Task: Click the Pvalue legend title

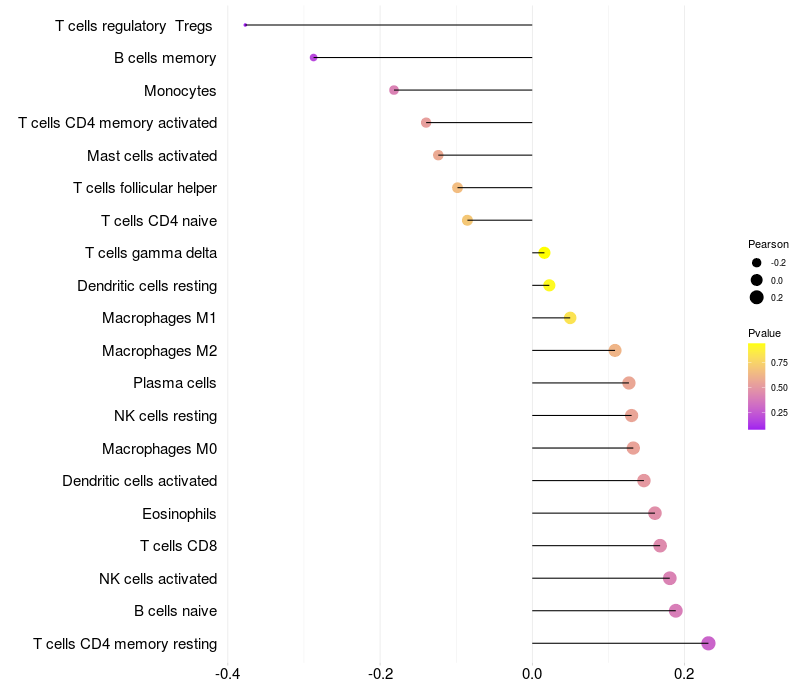Action: pyautogui.click(x=764, y=333)
